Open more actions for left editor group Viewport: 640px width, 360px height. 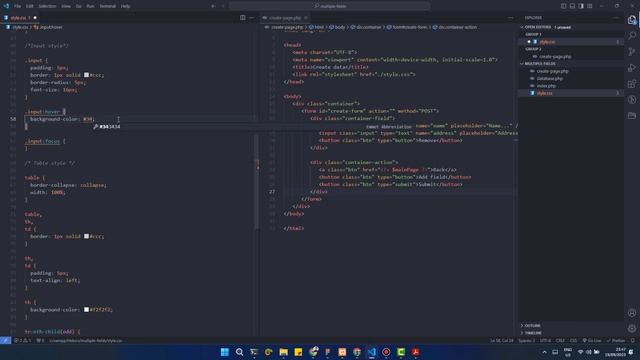[252, 18]
